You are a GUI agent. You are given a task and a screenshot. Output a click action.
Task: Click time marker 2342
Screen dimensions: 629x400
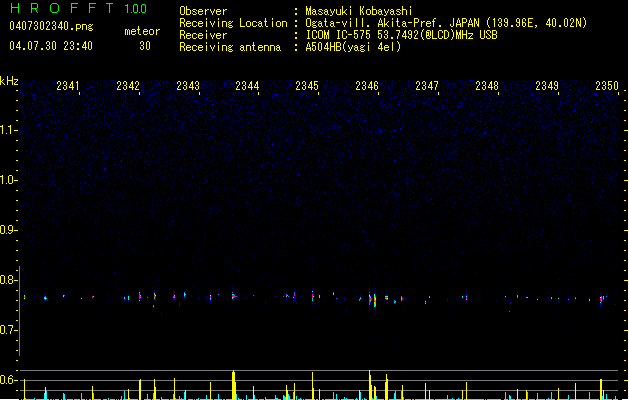(128, 86)
